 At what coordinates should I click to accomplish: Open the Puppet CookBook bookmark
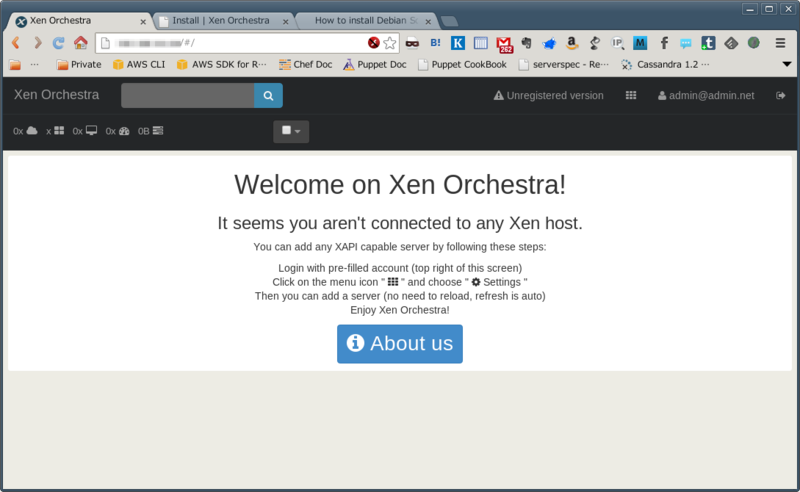pyautogui.click(x=462, y=64)
